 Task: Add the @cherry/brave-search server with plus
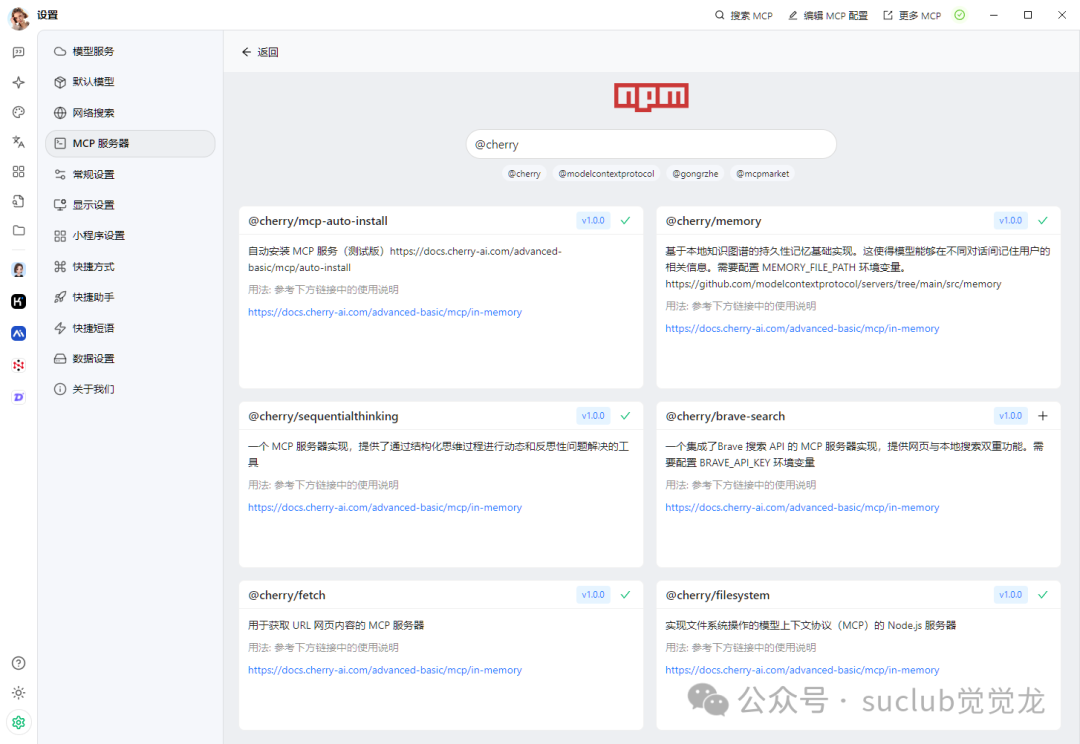1043,416
